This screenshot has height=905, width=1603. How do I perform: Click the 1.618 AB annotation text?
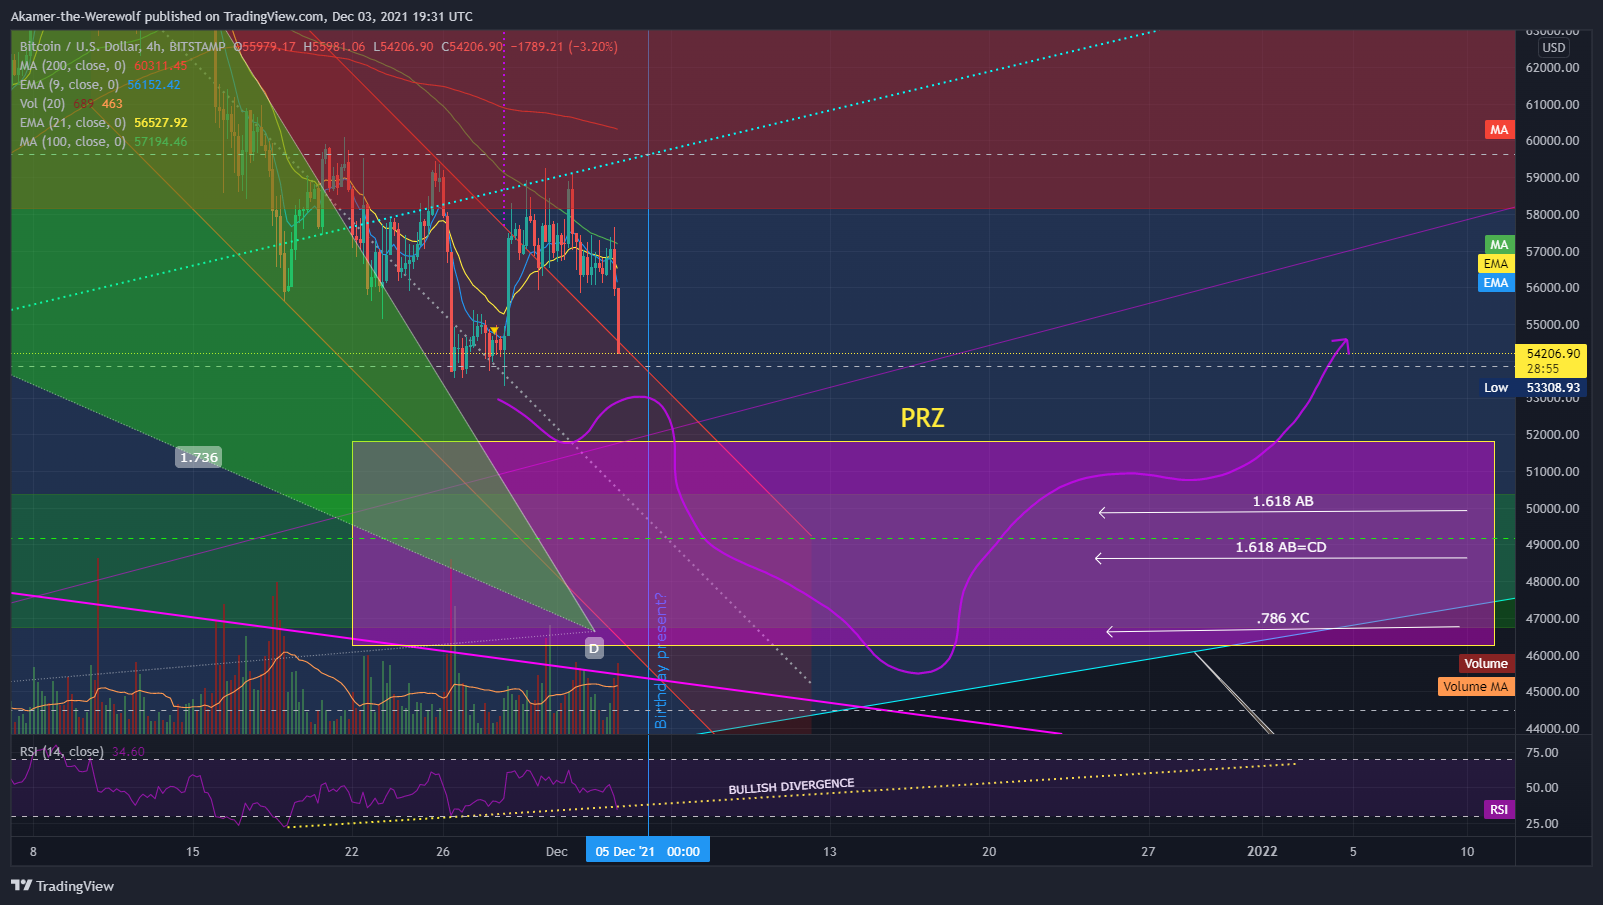[1283, 501]
